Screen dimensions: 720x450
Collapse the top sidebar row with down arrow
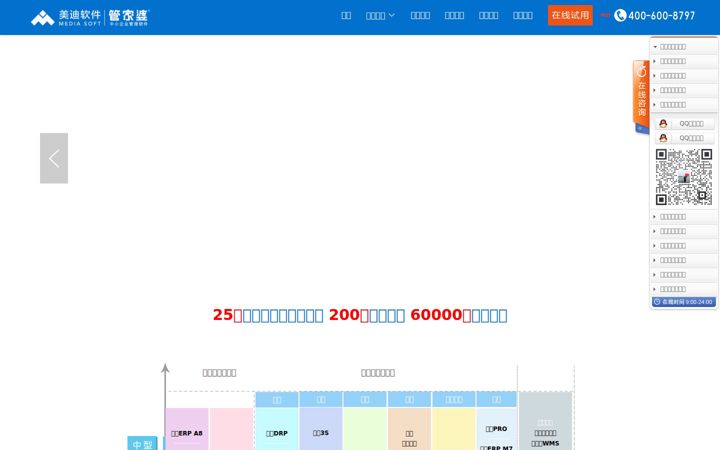point(684,47)
